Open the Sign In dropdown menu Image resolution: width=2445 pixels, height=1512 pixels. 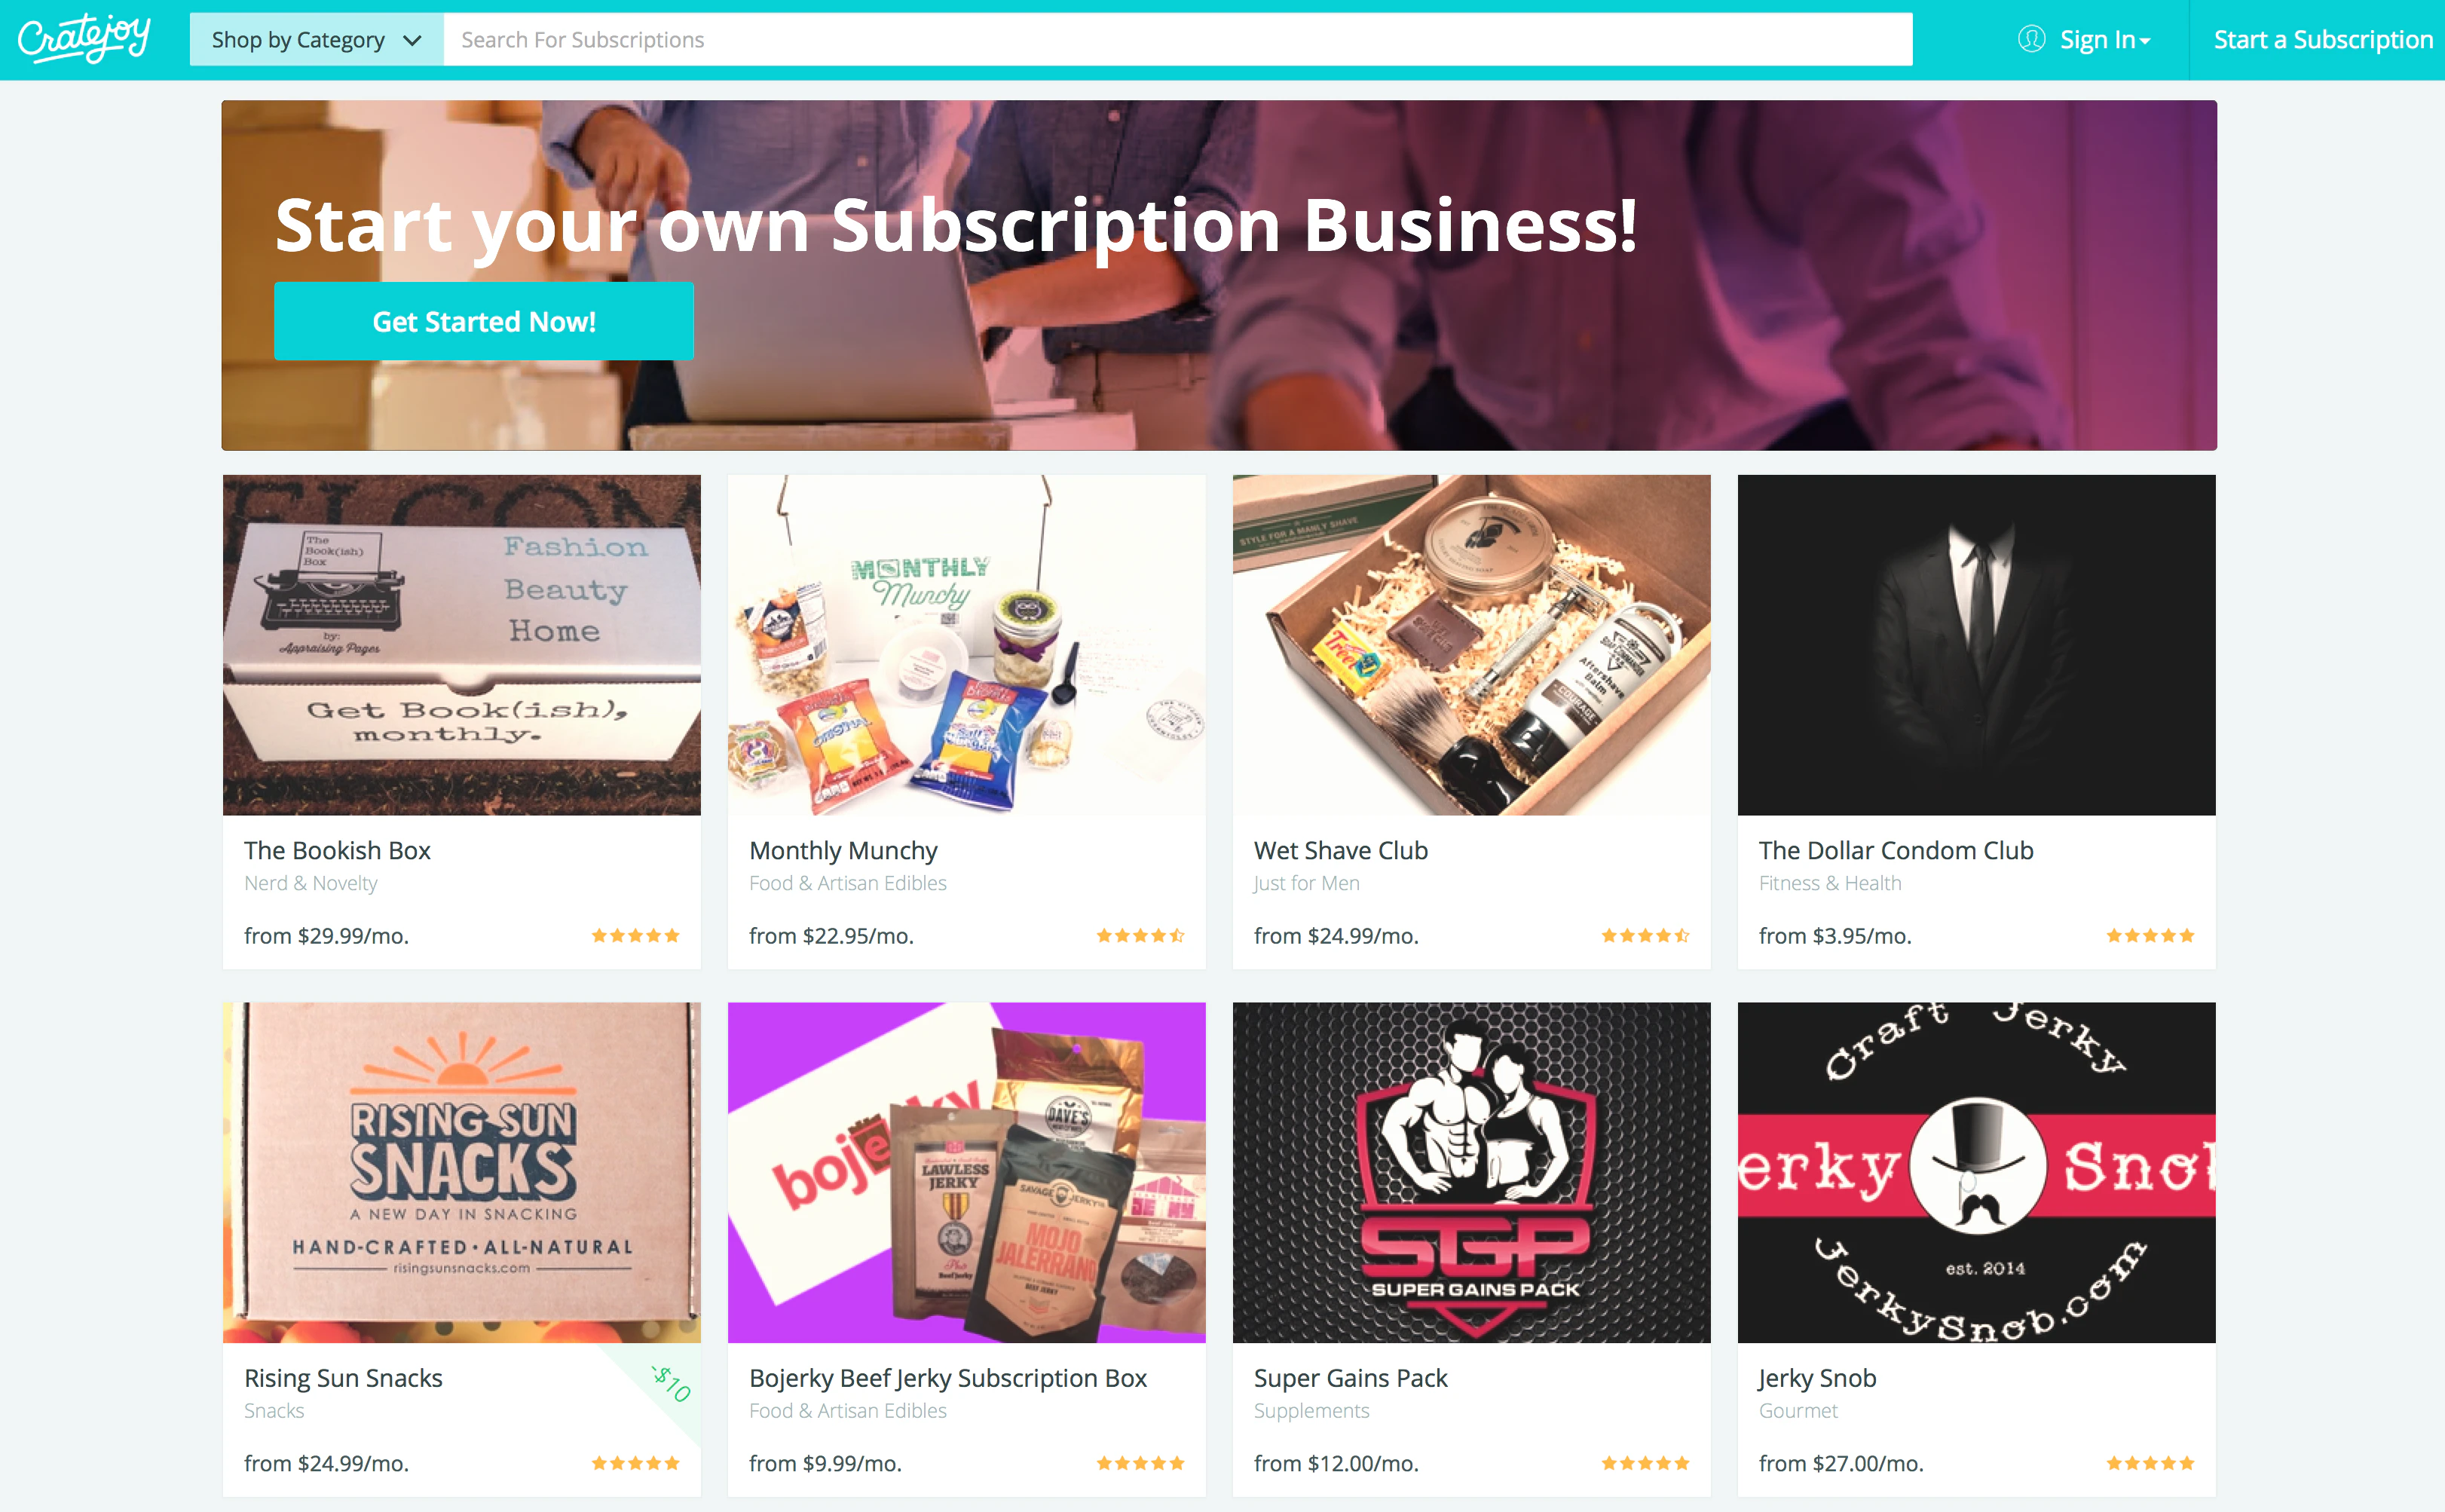(2104, 40)
